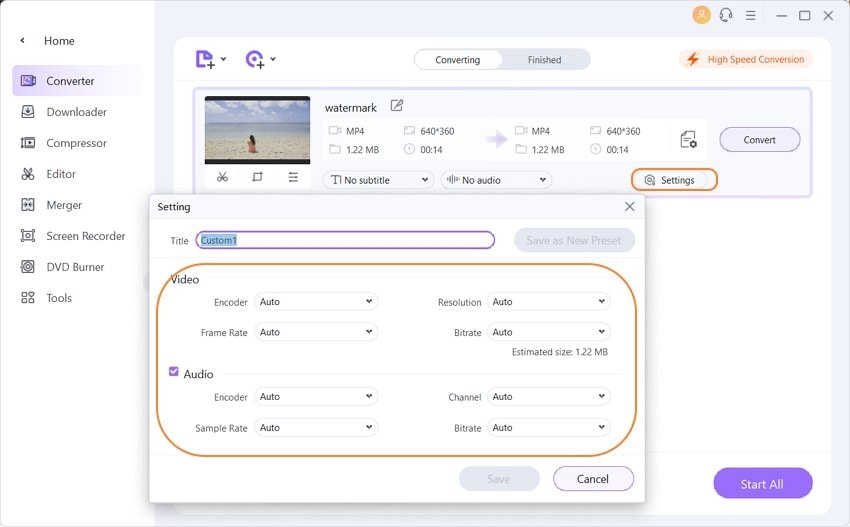Click the DVD Burner sidebar icon

(x=28, y=267)
